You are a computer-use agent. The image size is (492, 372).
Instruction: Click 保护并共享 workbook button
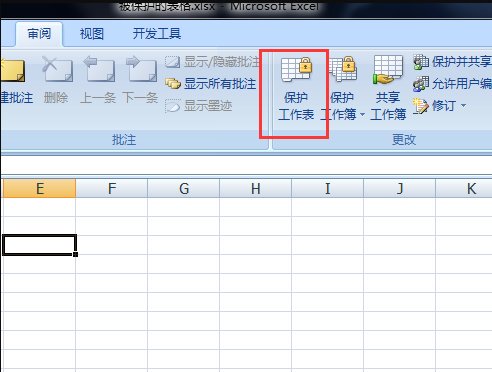(452, 62)
